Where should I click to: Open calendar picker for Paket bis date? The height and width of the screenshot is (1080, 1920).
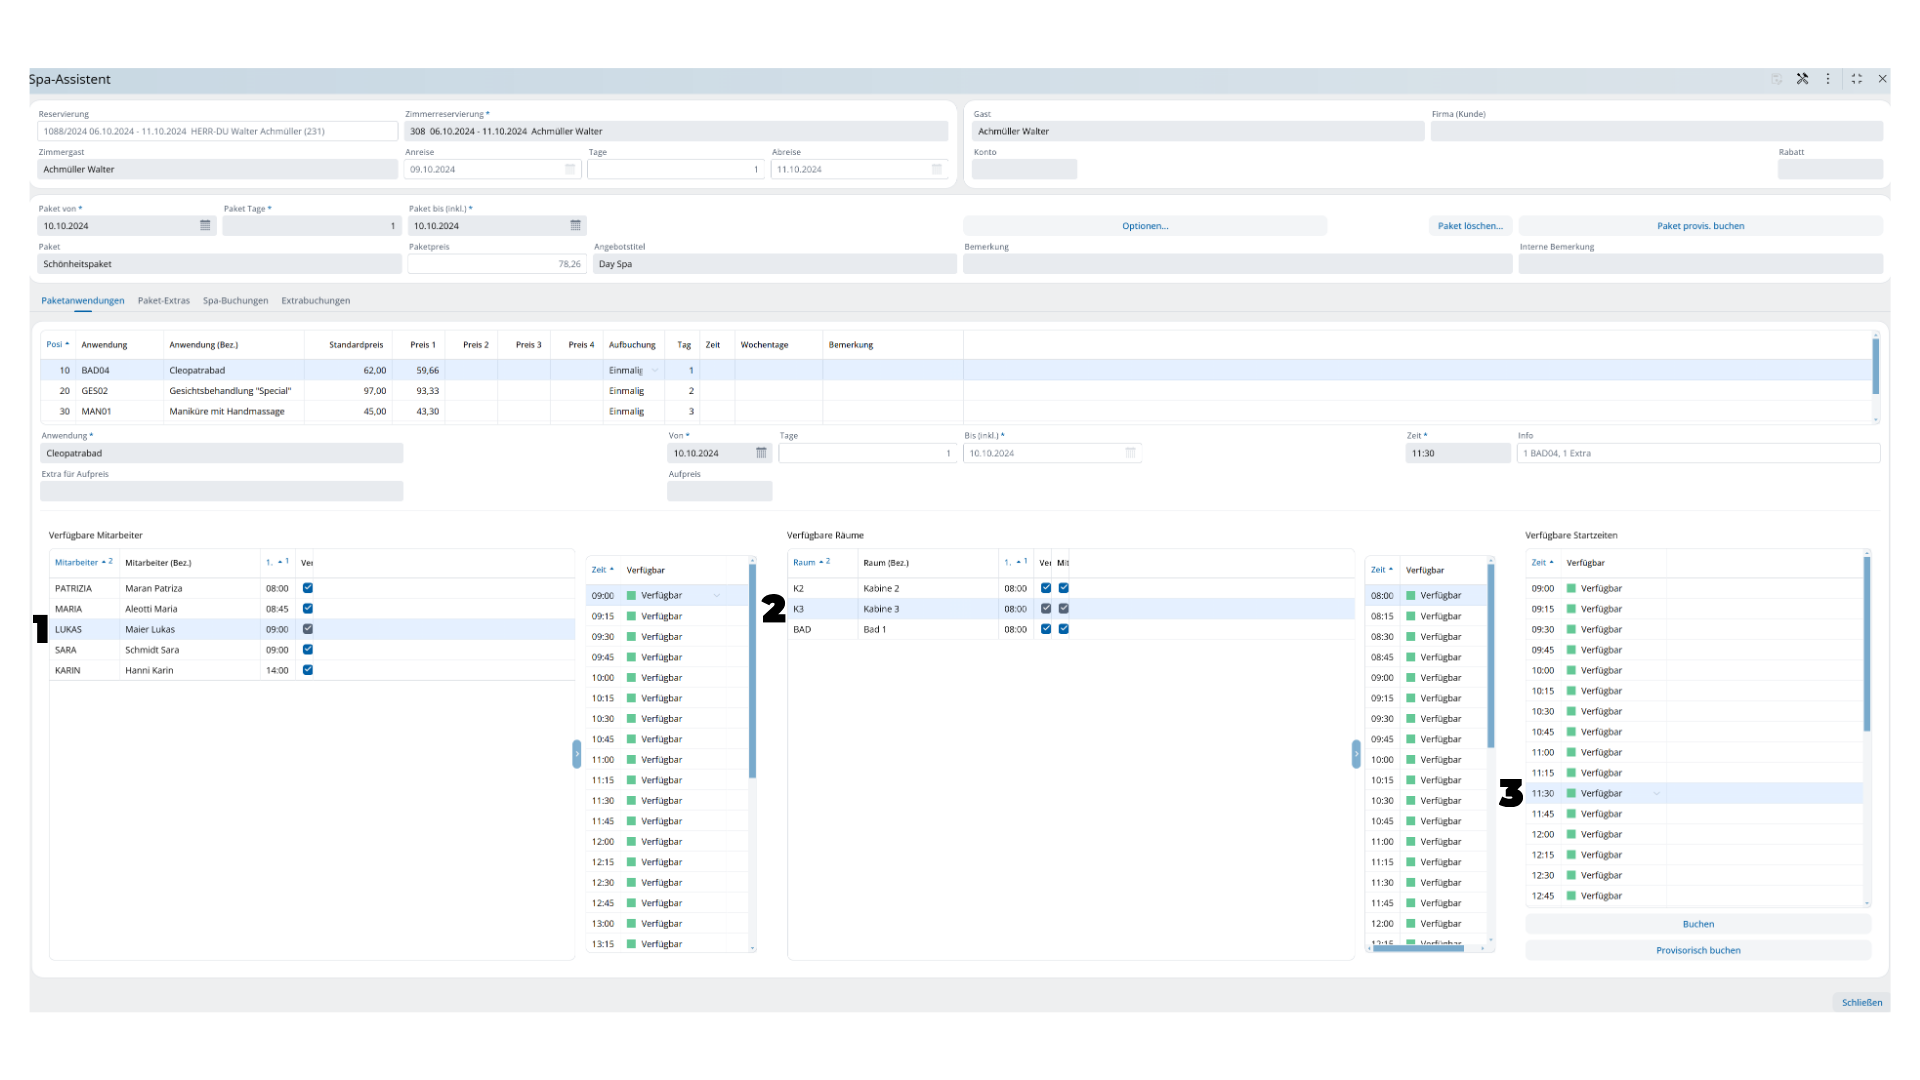pos(575,226)
